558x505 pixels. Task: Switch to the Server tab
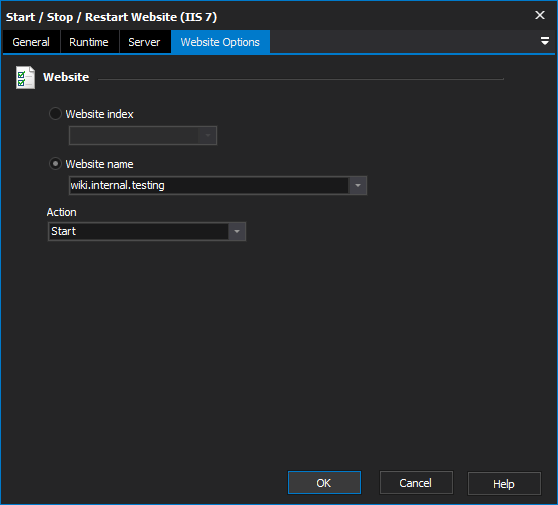[x=144, y=42]
